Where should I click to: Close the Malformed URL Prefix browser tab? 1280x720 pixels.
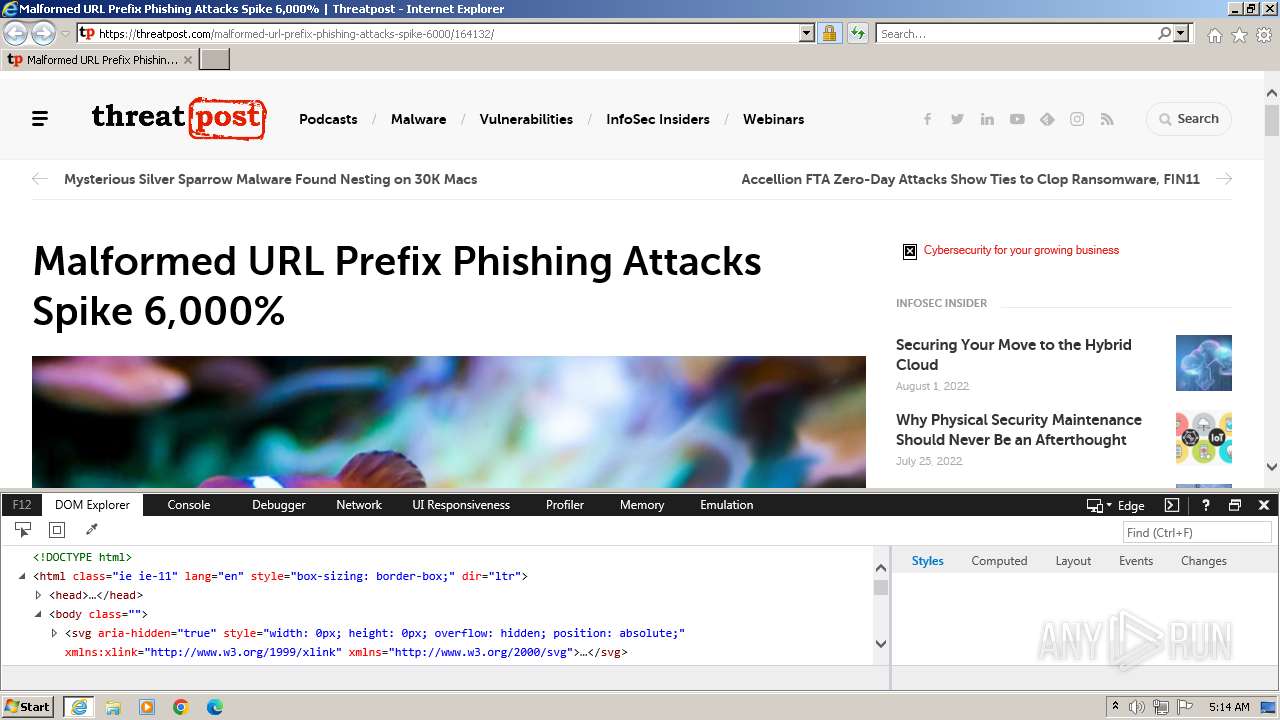[188, 60]
